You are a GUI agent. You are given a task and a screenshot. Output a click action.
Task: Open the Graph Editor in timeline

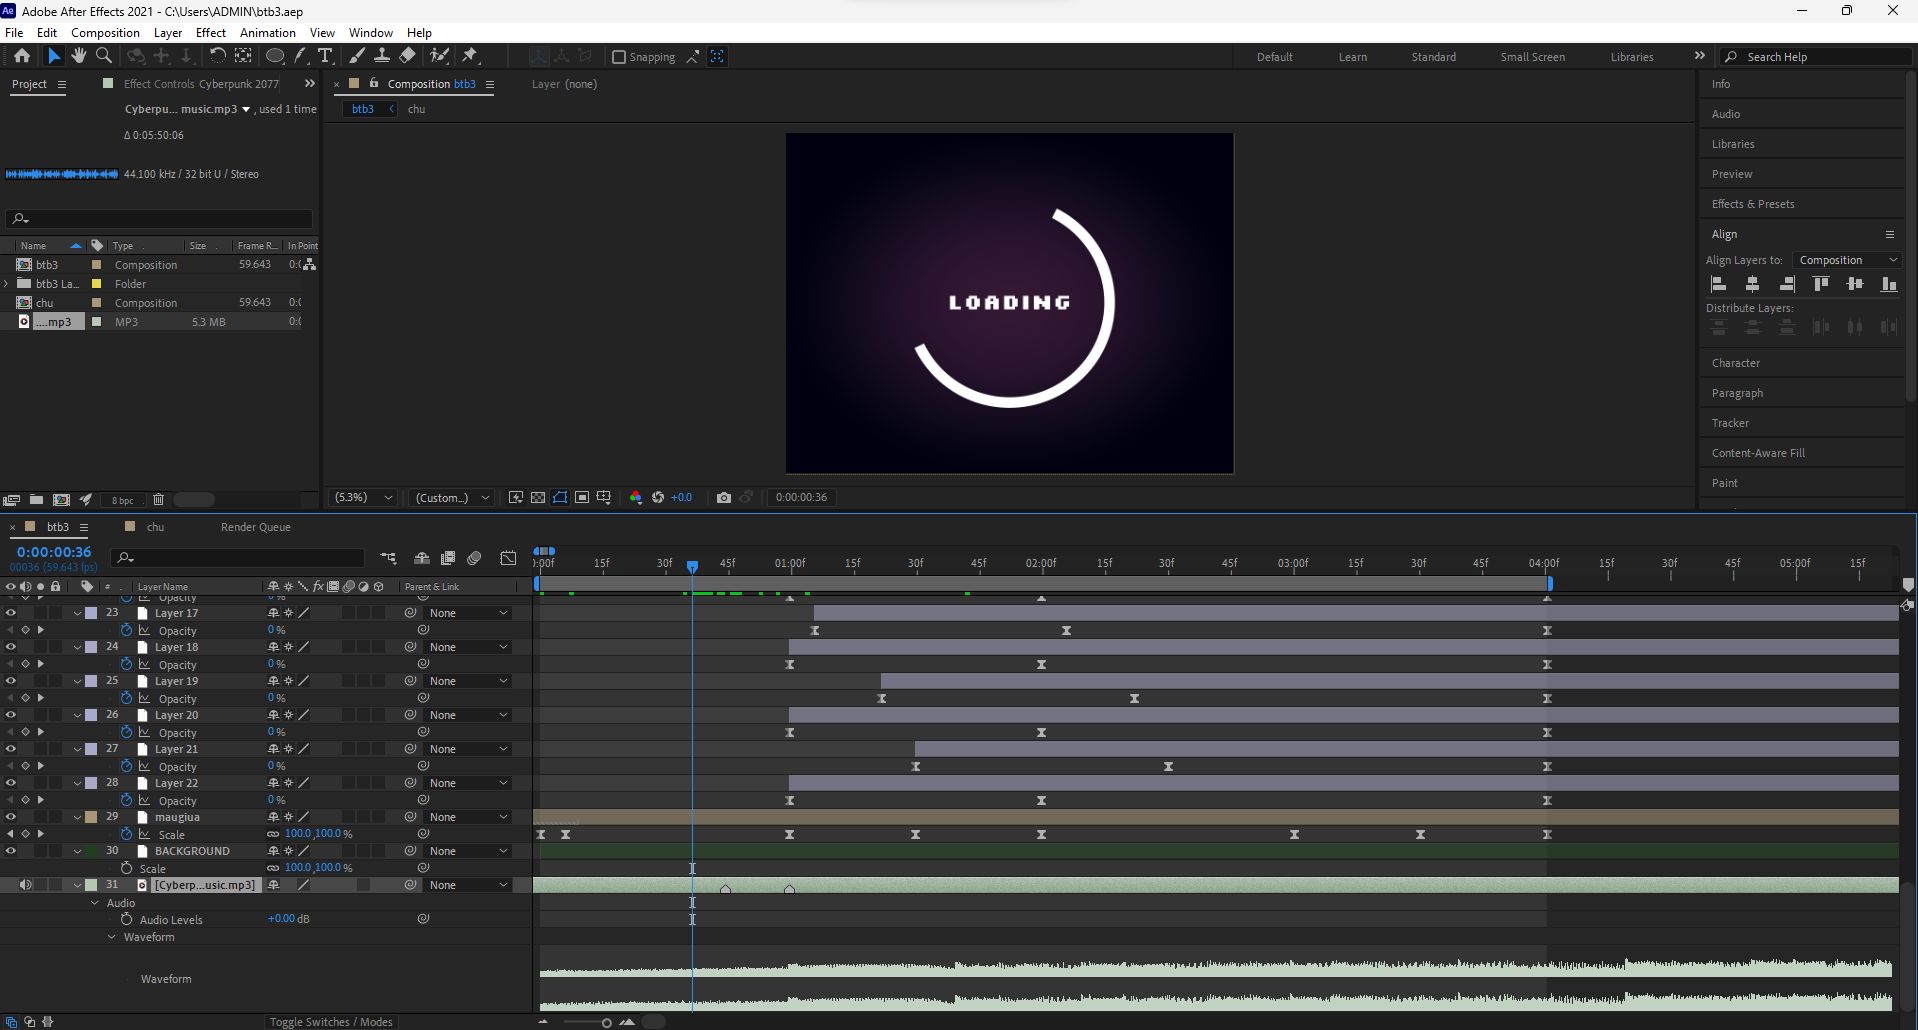pos(508,558)
